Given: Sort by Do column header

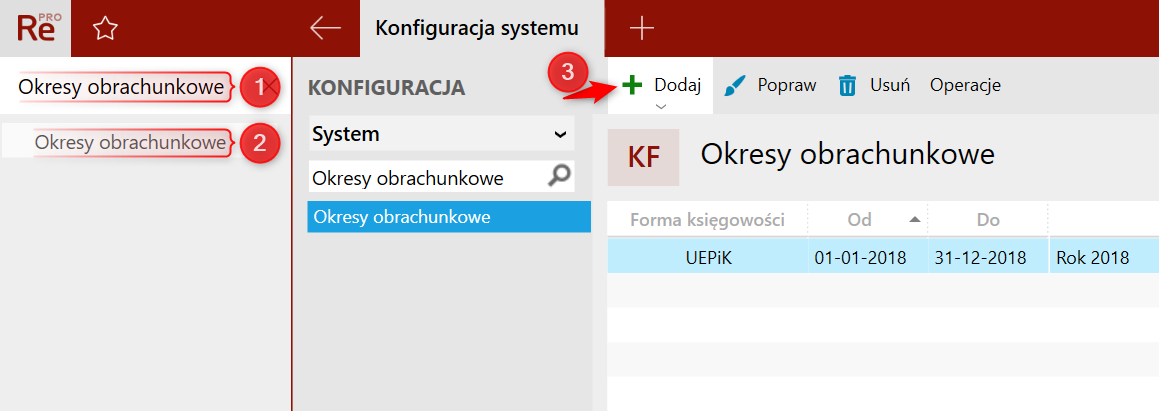Looking at the screenshot, I should [x=988, y=220].
